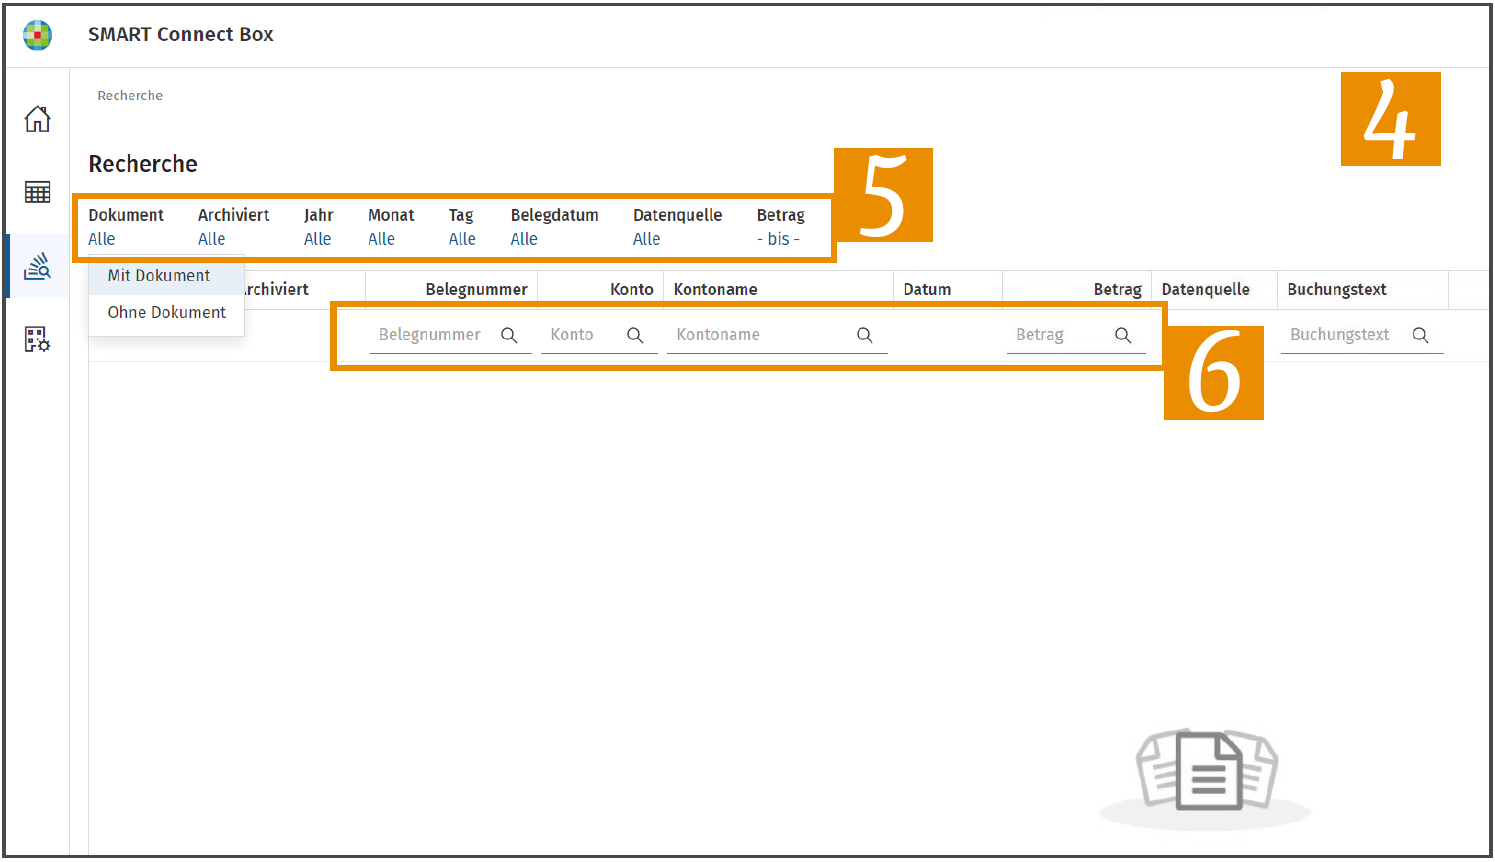Image resolution: width=1495 pixels, height=862 pixels.
Task: Open the Archiviert filter dropdown
Action: click(x=212, y=239)
